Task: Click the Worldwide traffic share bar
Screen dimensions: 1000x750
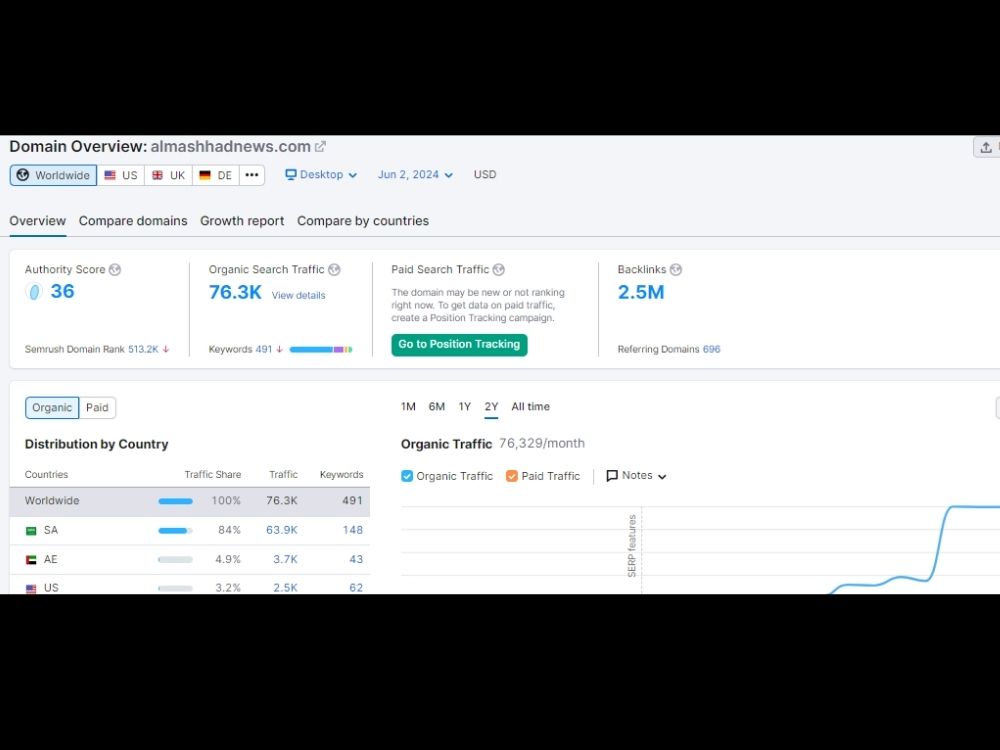Action: [175, 501]
